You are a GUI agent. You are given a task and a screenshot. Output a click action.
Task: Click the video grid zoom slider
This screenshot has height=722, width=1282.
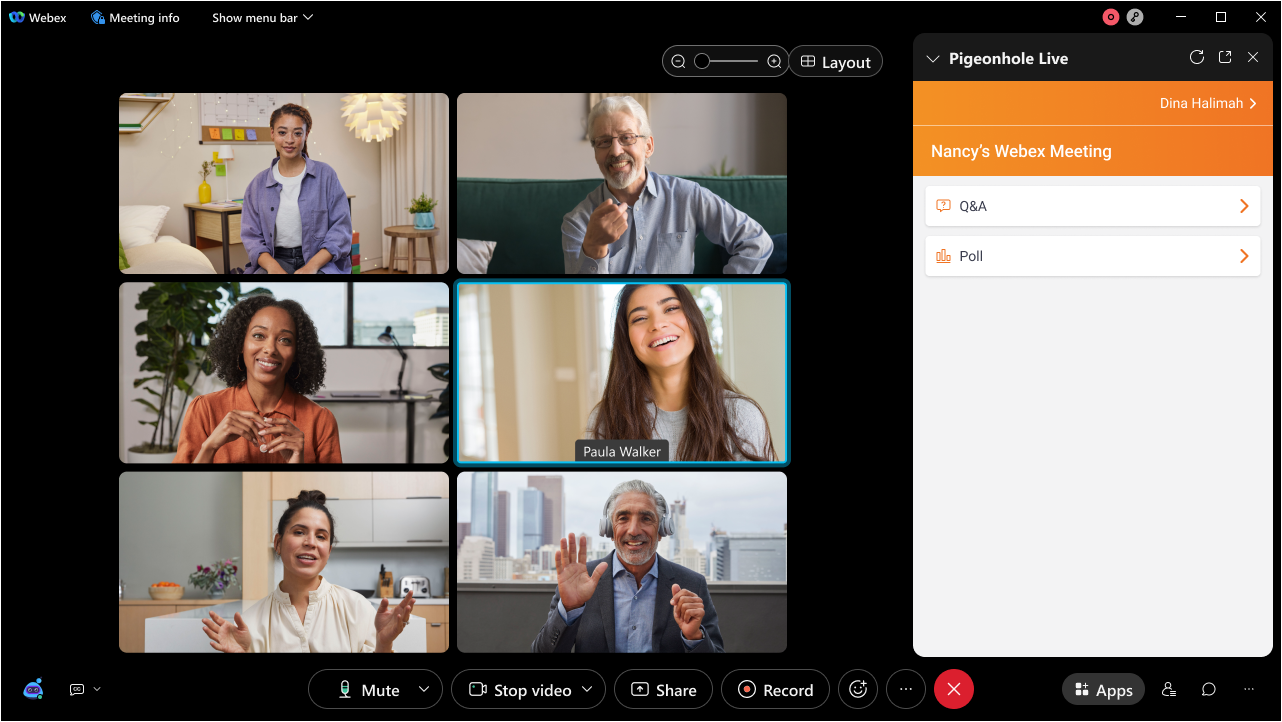click(726, 62)
